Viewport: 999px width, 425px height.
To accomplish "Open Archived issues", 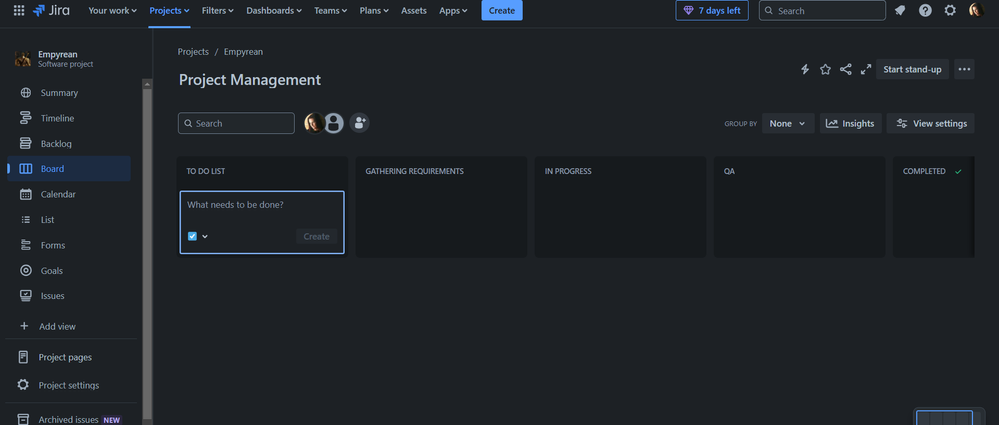I will pos(69,419).
